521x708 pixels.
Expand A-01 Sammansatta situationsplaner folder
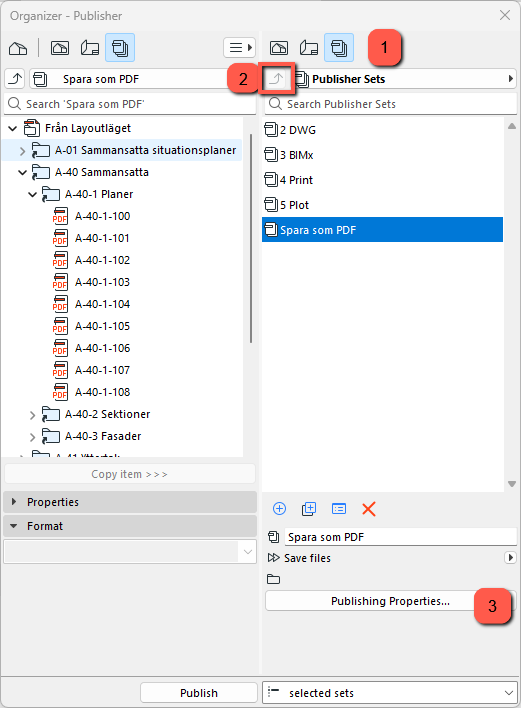[23, 151]
